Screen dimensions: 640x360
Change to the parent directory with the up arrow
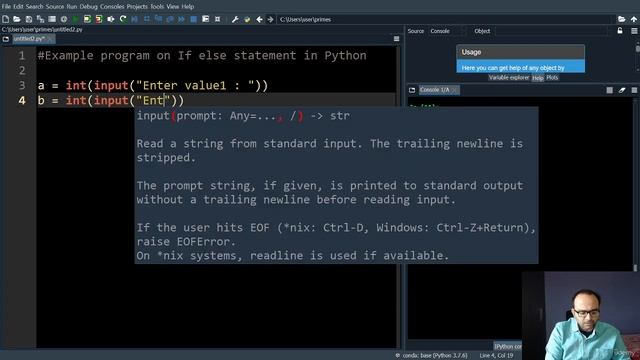[x=633, y=19]
